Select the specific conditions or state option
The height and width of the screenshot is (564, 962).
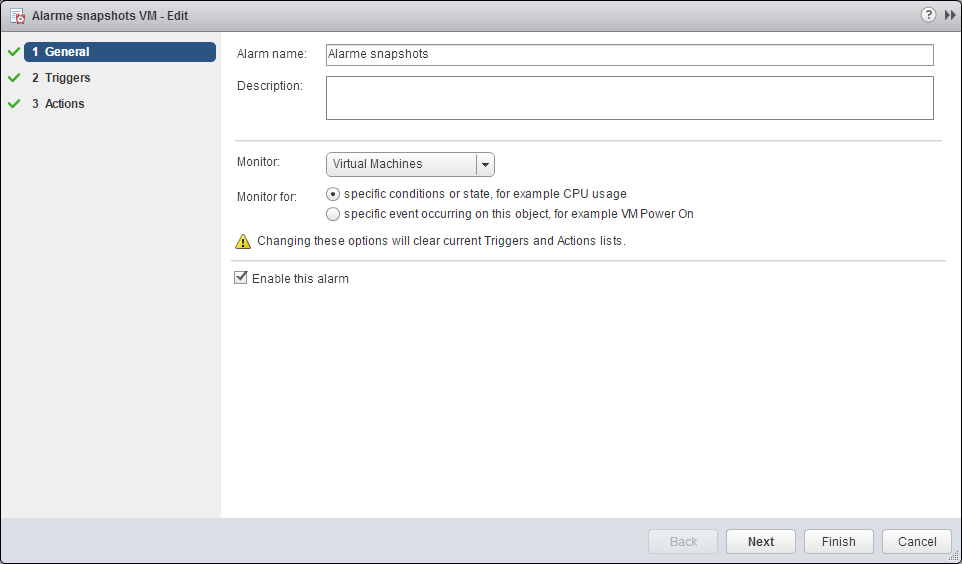pyautogui.click(x=333, y=194)
